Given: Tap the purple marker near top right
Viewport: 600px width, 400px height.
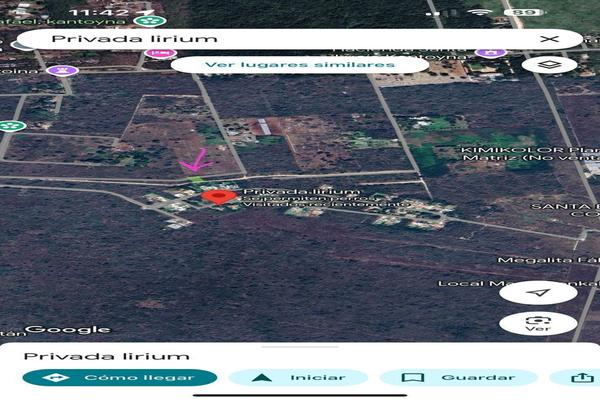Looking at the screenshot, I should click(x=488, y=52).
